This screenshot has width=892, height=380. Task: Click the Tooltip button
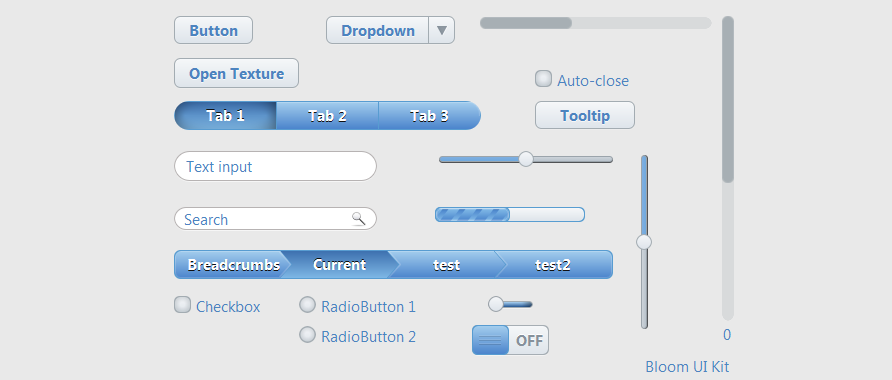pos(585,115)
